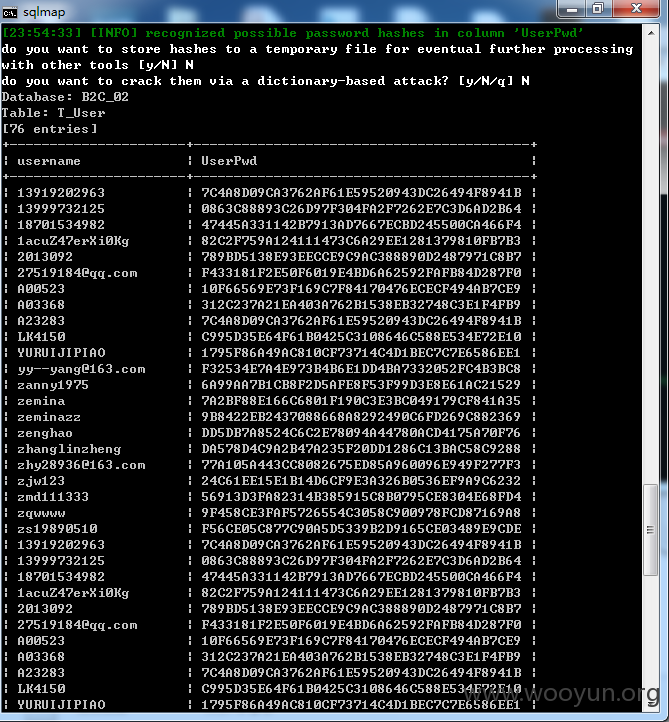Screen dimensions: 669x722
Task: Select the 'Database: B2C_02' line
Action: click(65, 97)
